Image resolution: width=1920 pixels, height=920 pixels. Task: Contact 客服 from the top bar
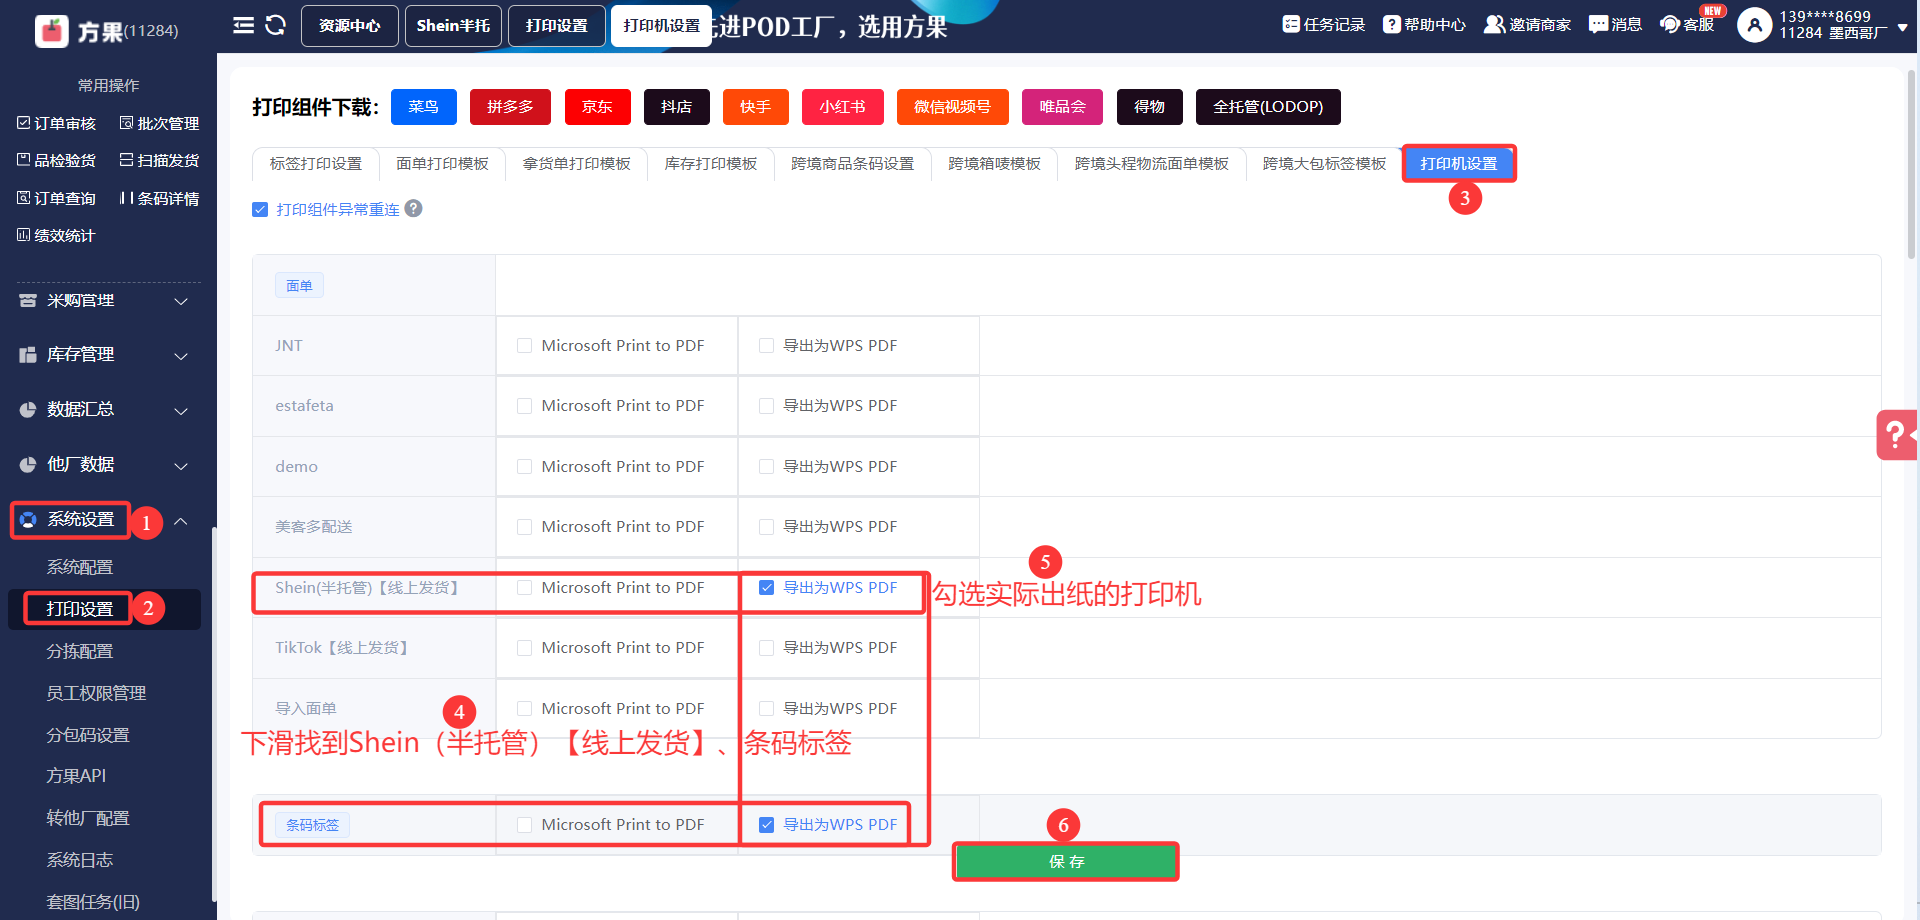[x=1687, y=25]
